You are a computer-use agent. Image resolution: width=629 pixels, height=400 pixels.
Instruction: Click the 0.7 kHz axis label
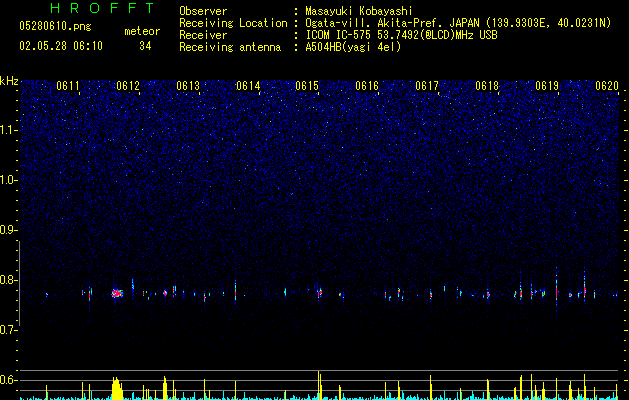(x=9, y=330)
